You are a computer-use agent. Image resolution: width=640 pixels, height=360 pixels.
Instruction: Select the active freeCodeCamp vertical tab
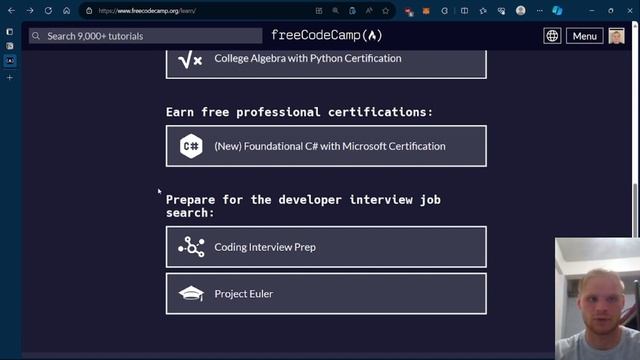tap(10, 61)
